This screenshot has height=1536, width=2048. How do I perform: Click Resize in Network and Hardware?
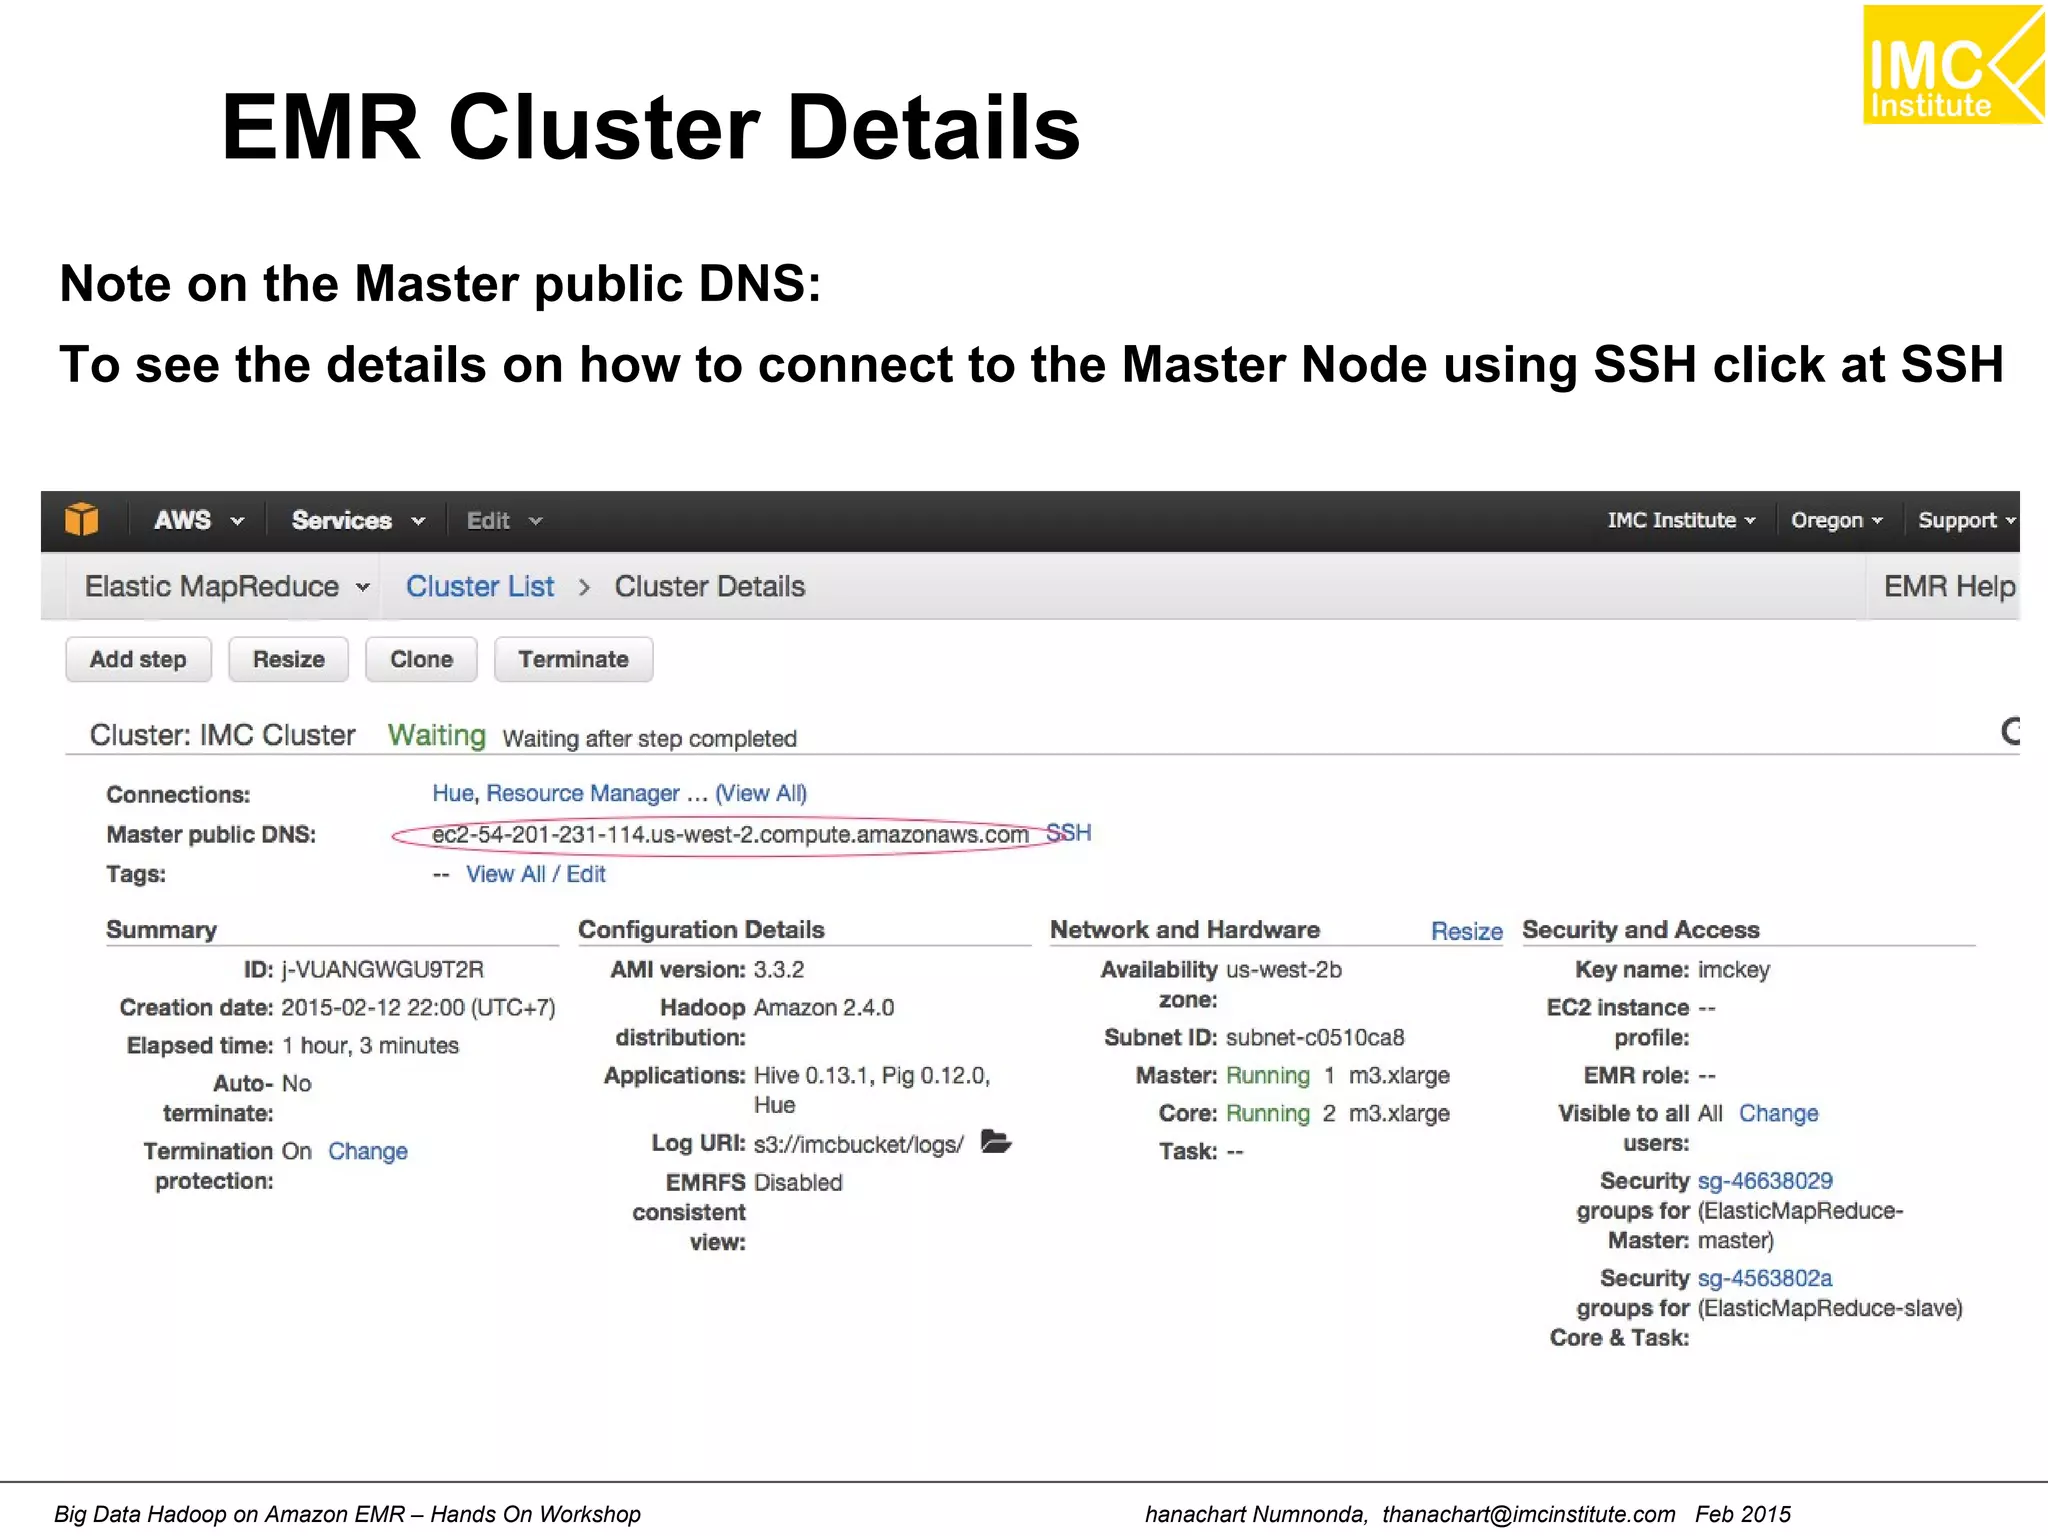click(1466, 931)
